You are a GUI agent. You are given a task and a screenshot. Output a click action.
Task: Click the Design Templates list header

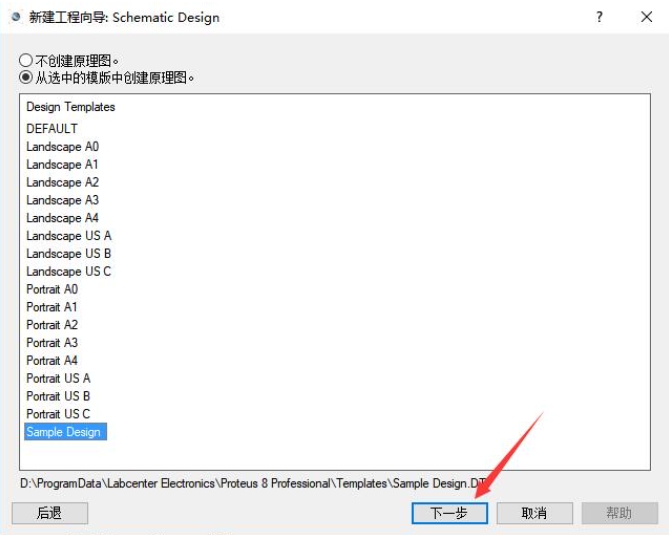pos(71,107)
